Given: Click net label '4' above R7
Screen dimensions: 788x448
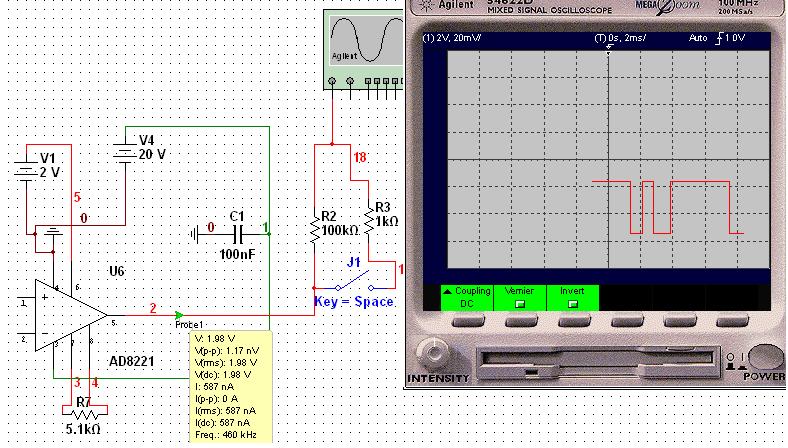Looking at the screenshot, I should (x=94, y=383).
